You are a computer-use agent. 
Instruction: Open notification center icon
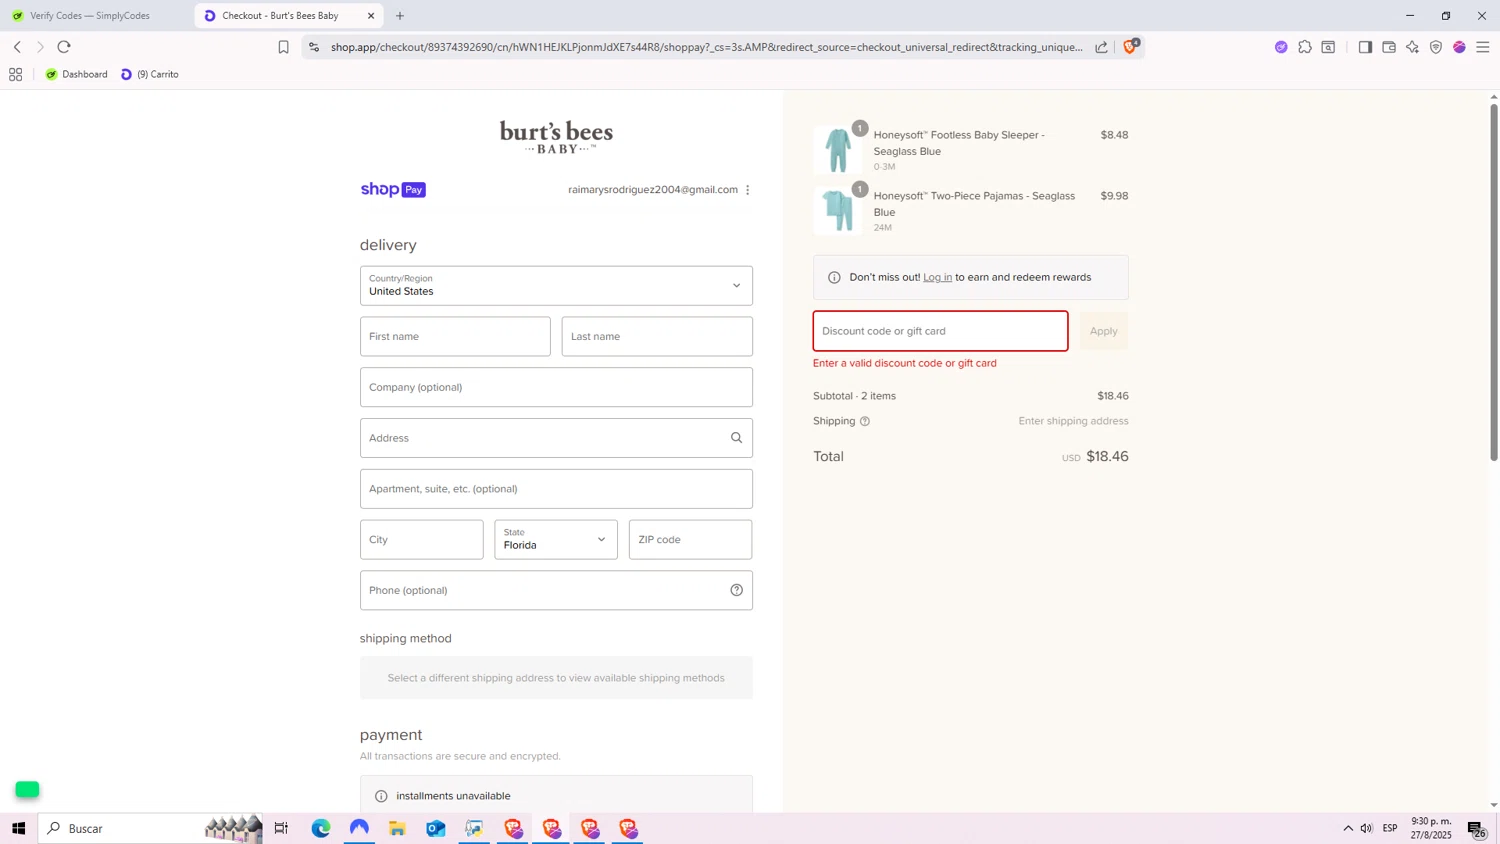(1476, 828)
